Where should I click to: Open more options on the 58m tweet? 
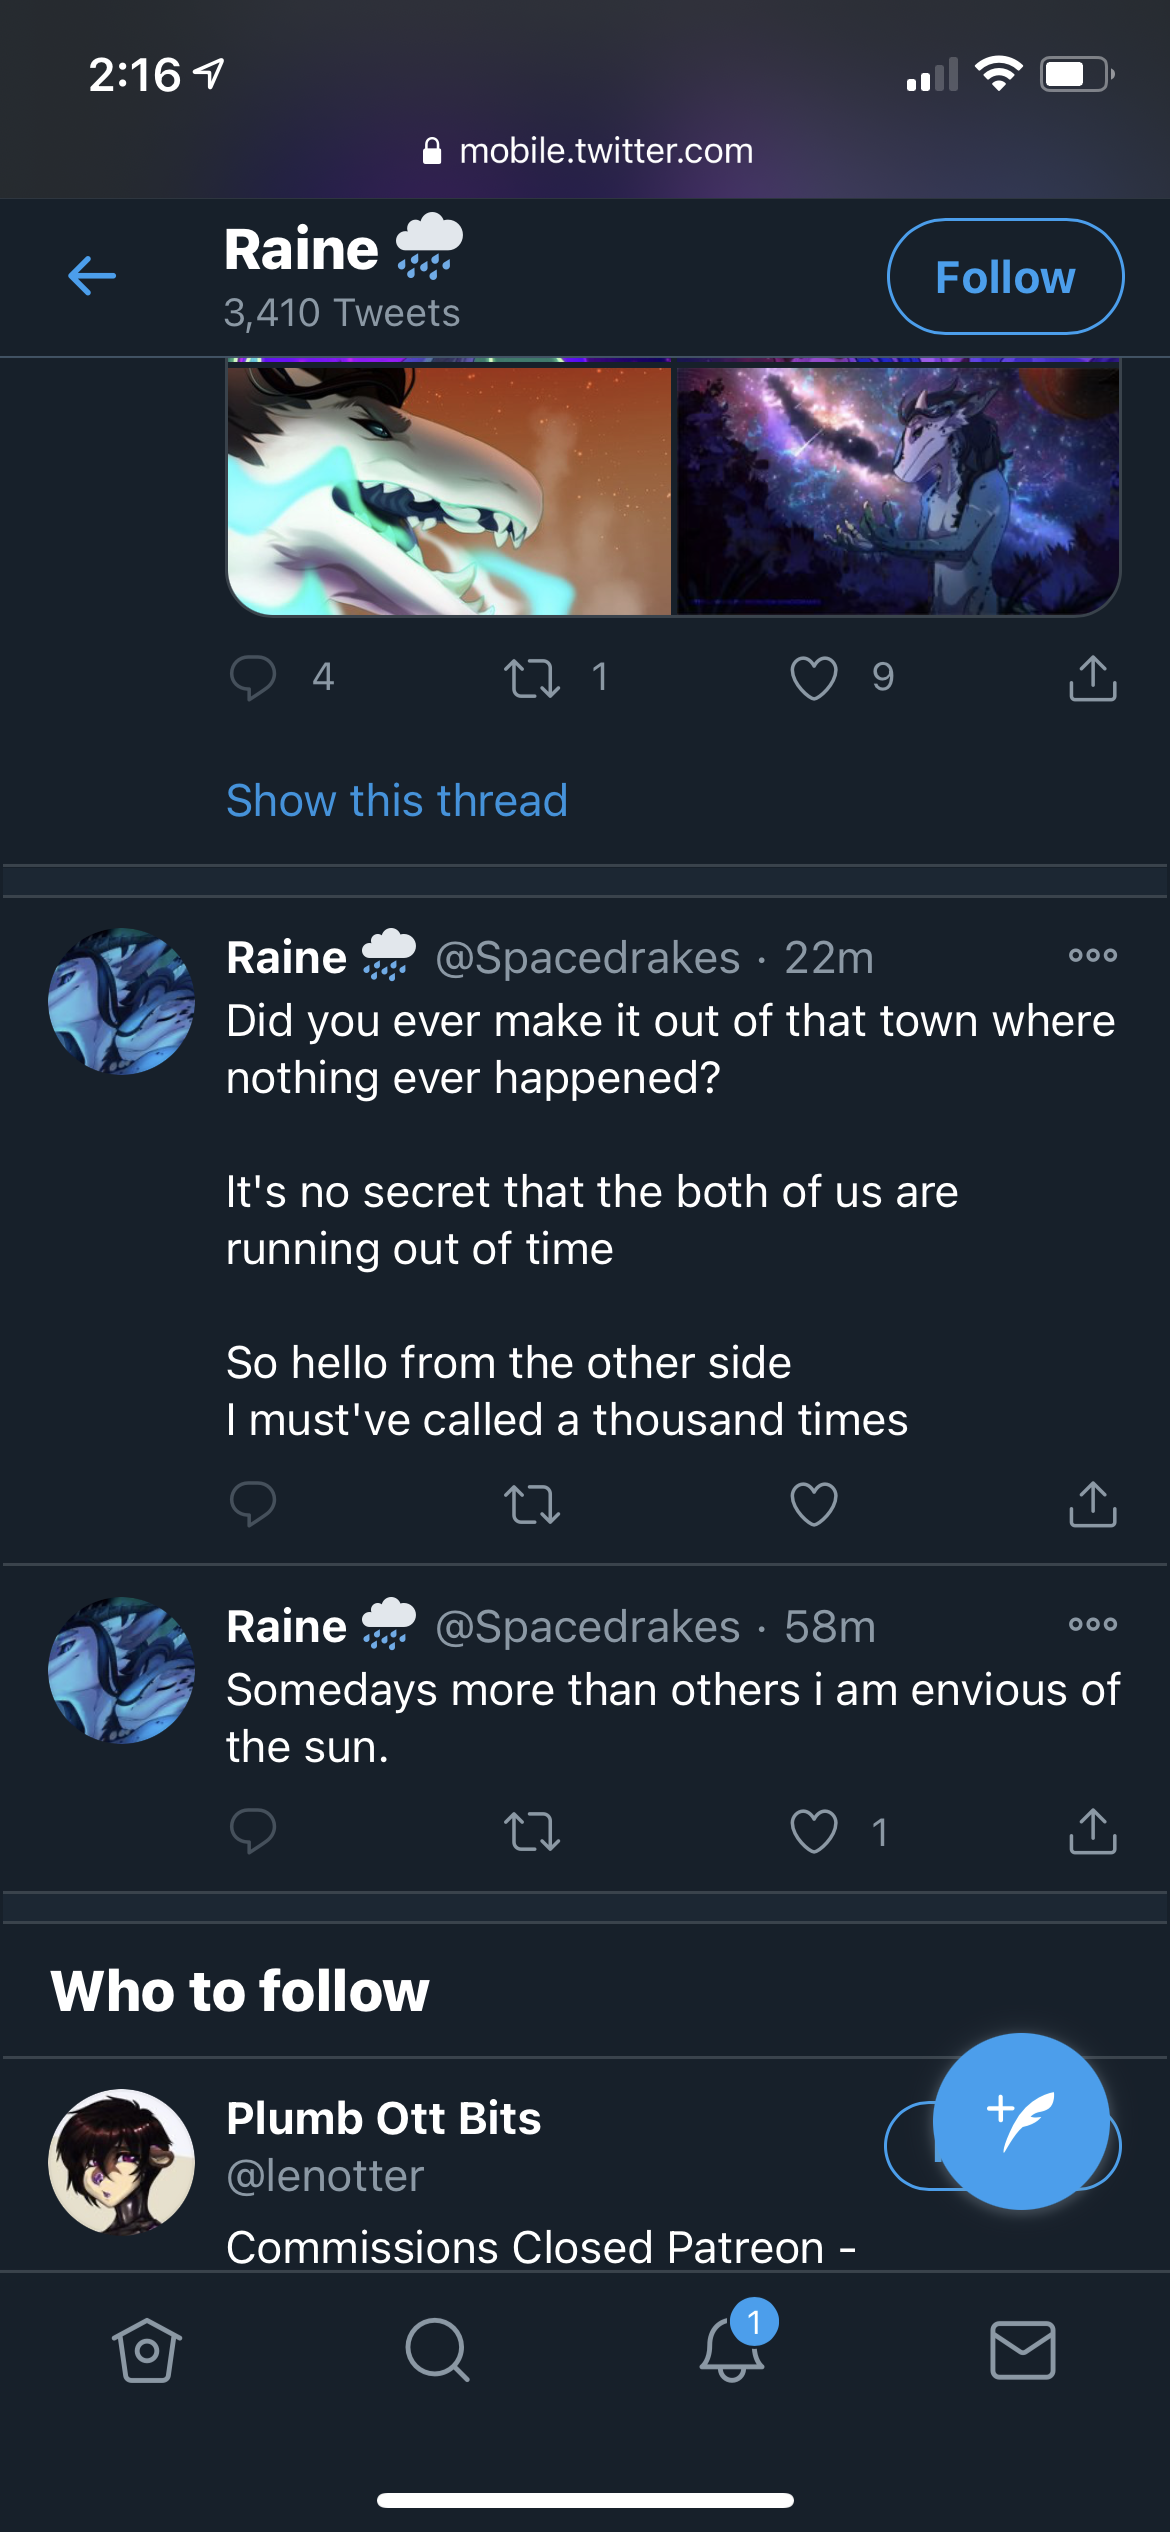[x=1092, y=1625]
